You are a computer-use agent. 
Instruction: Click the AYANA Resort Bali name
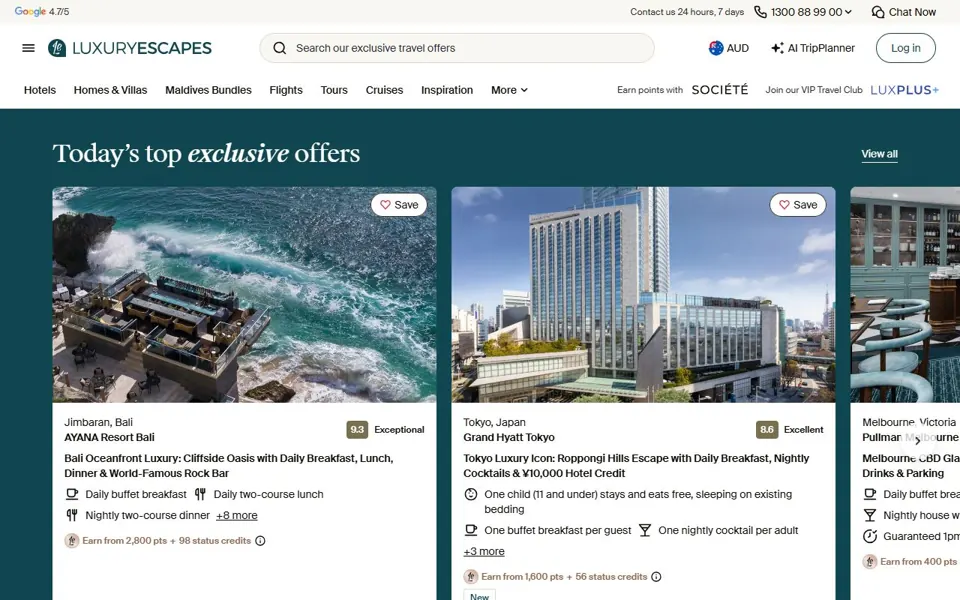pos(109,437)
